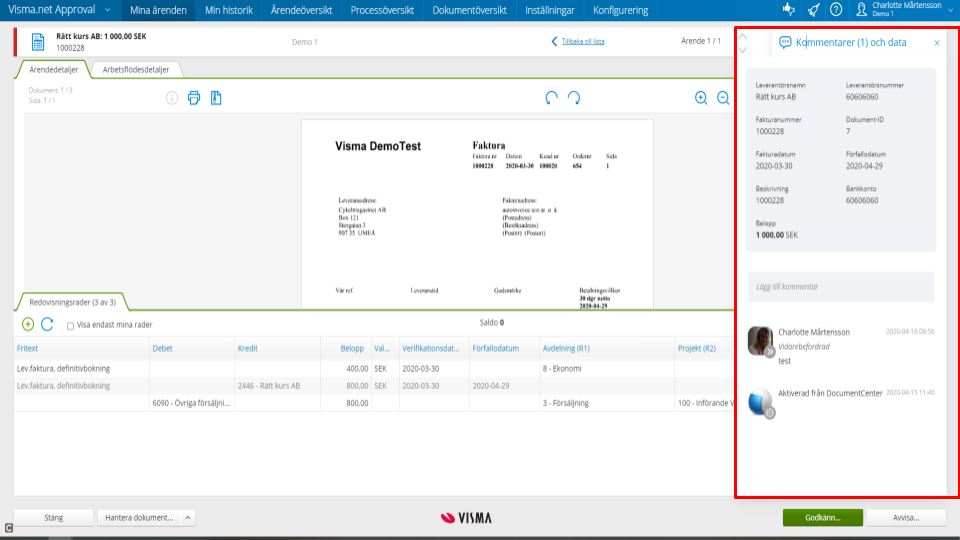The width and height of the screenshot is (960, 540).
Task: Sort by Debet column header
Action: (x=162, y=348)
